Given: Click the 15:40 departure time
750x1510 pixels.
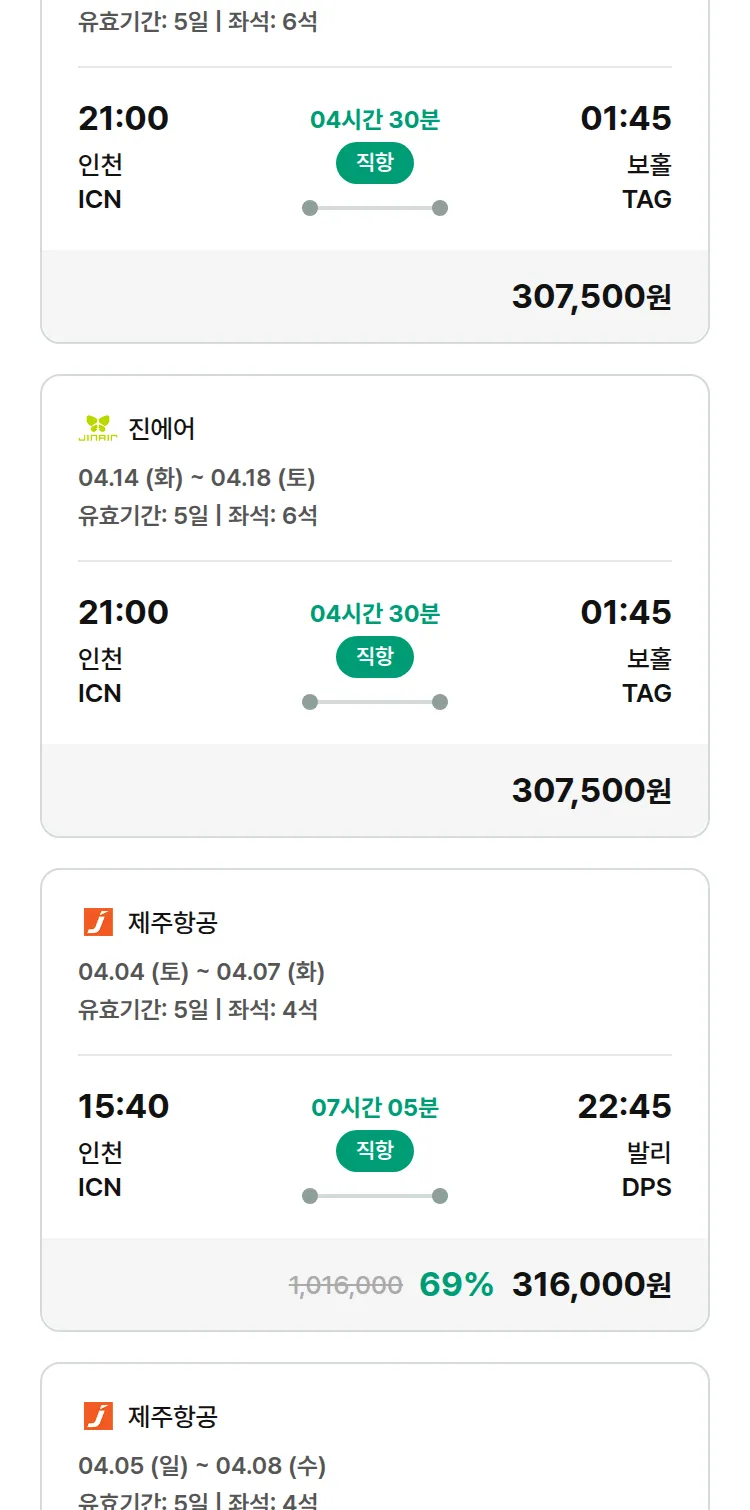Looking at the screenshot, I should click(124, 1107).
